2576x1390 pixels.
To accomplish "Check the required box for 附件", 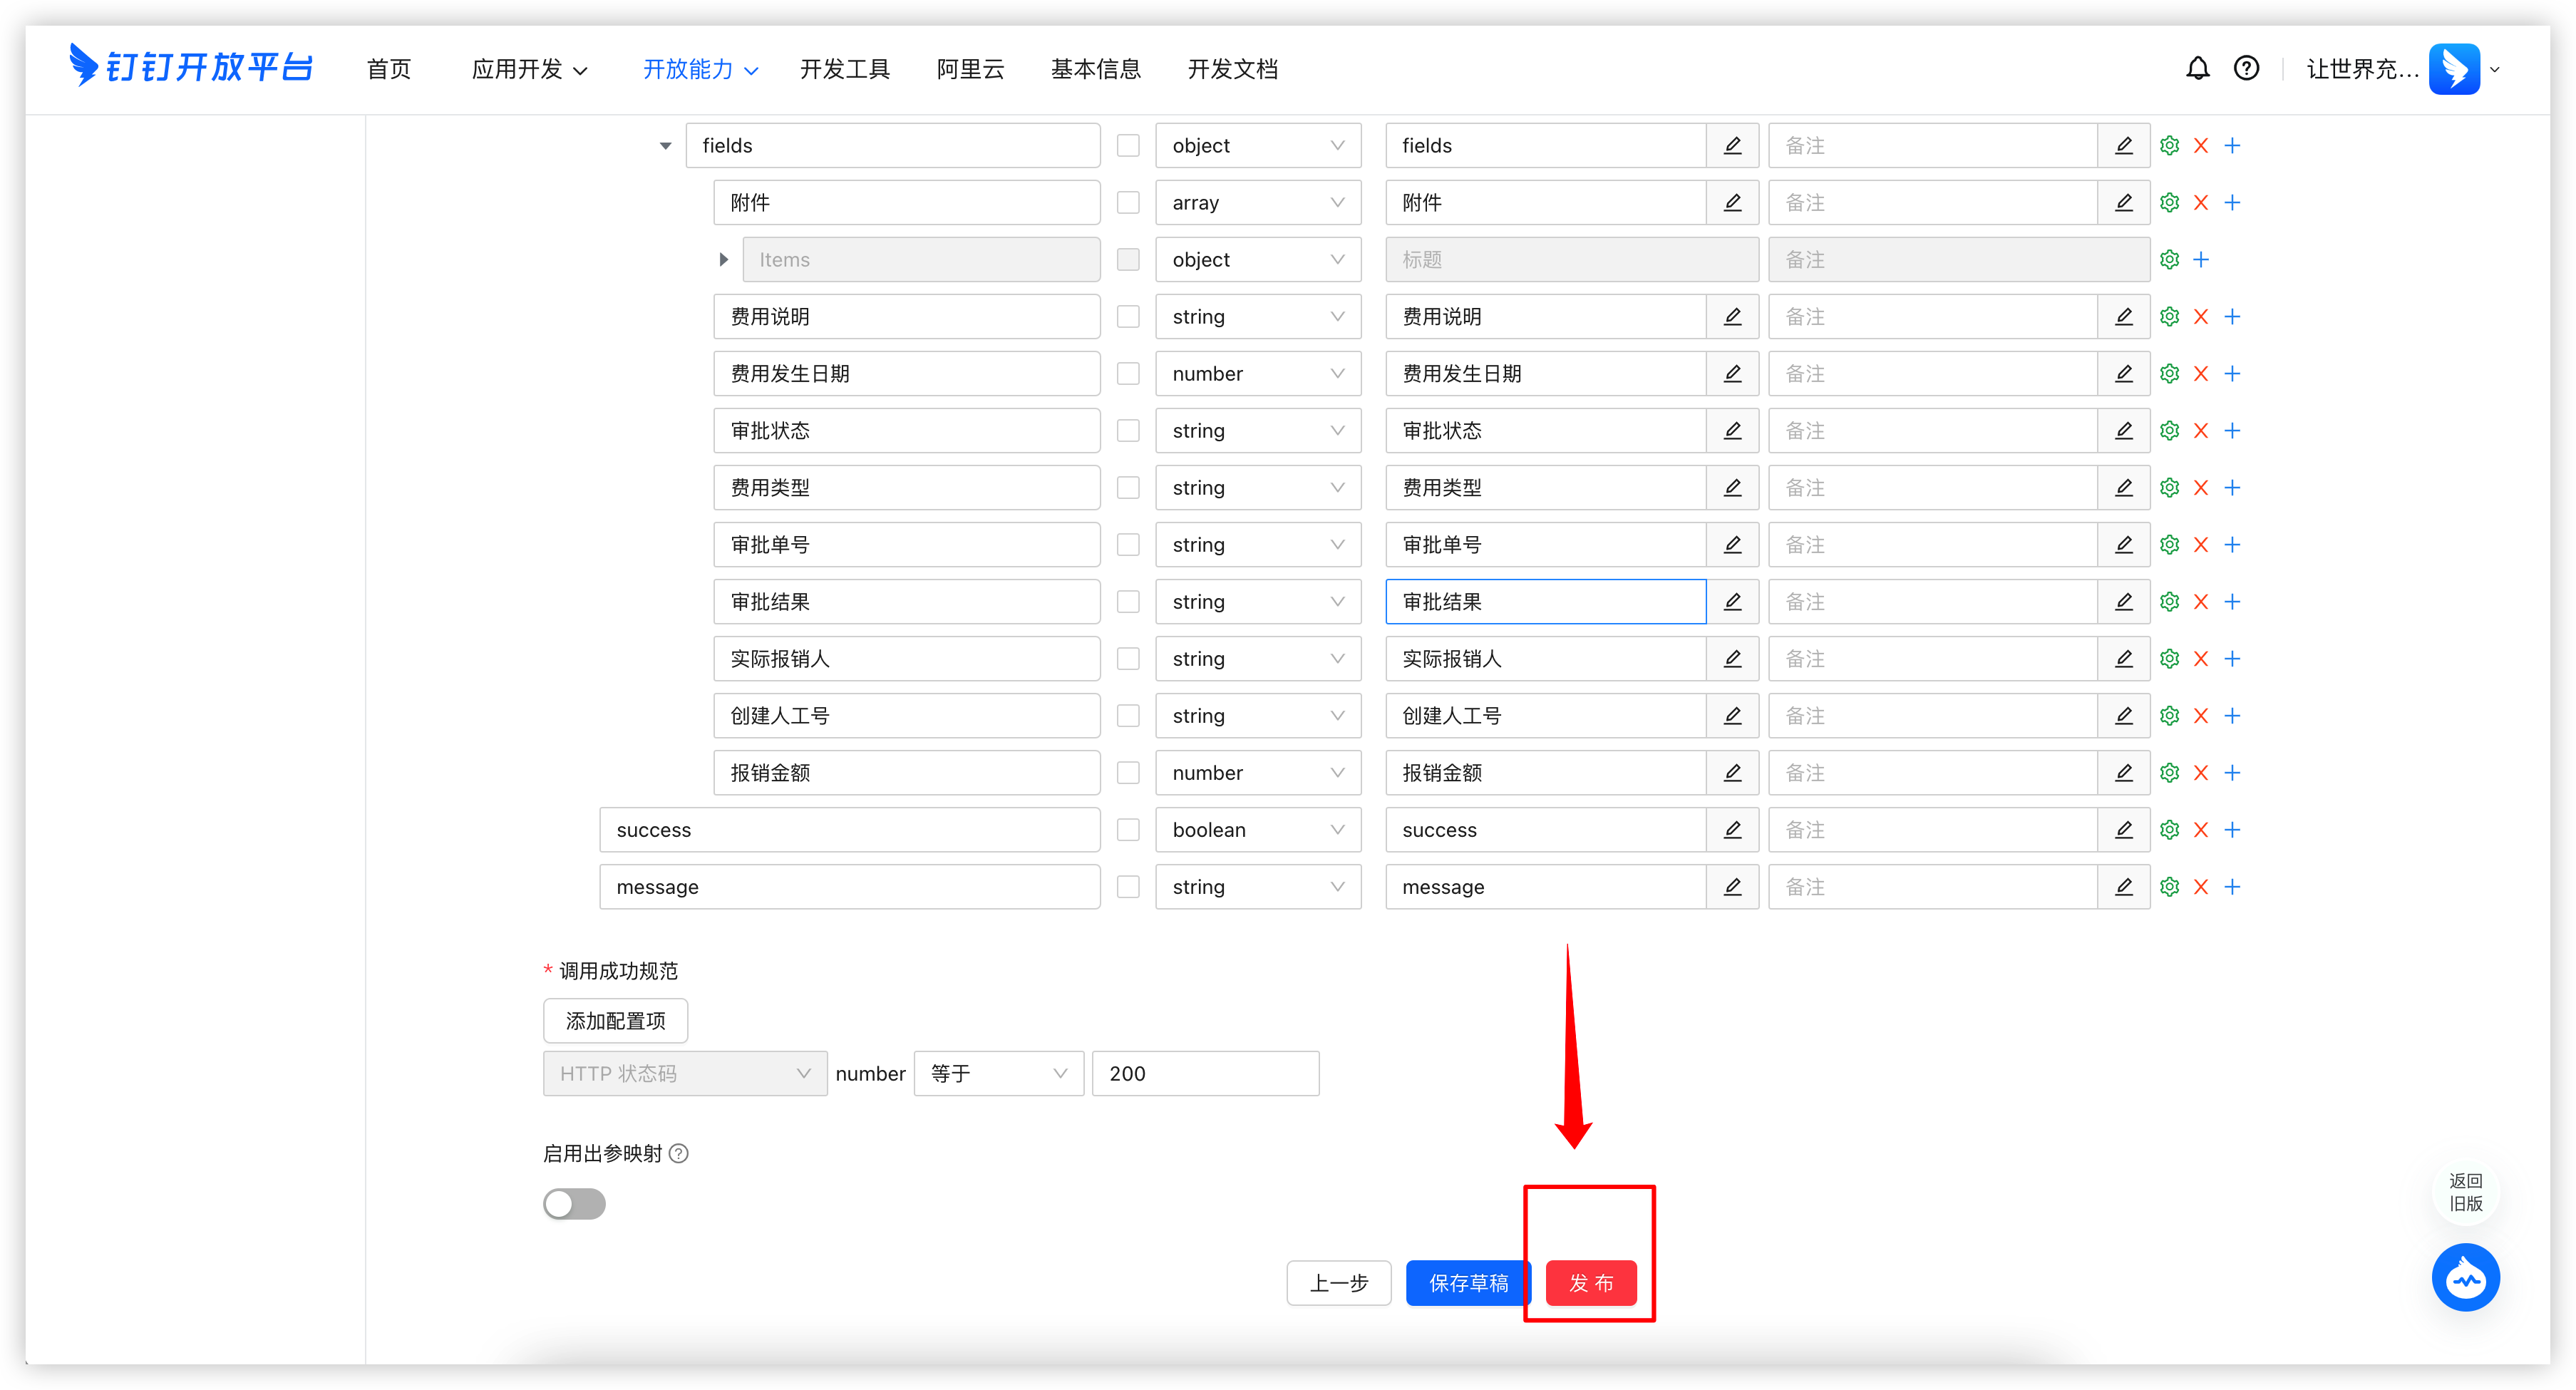I will (1128, 203).
